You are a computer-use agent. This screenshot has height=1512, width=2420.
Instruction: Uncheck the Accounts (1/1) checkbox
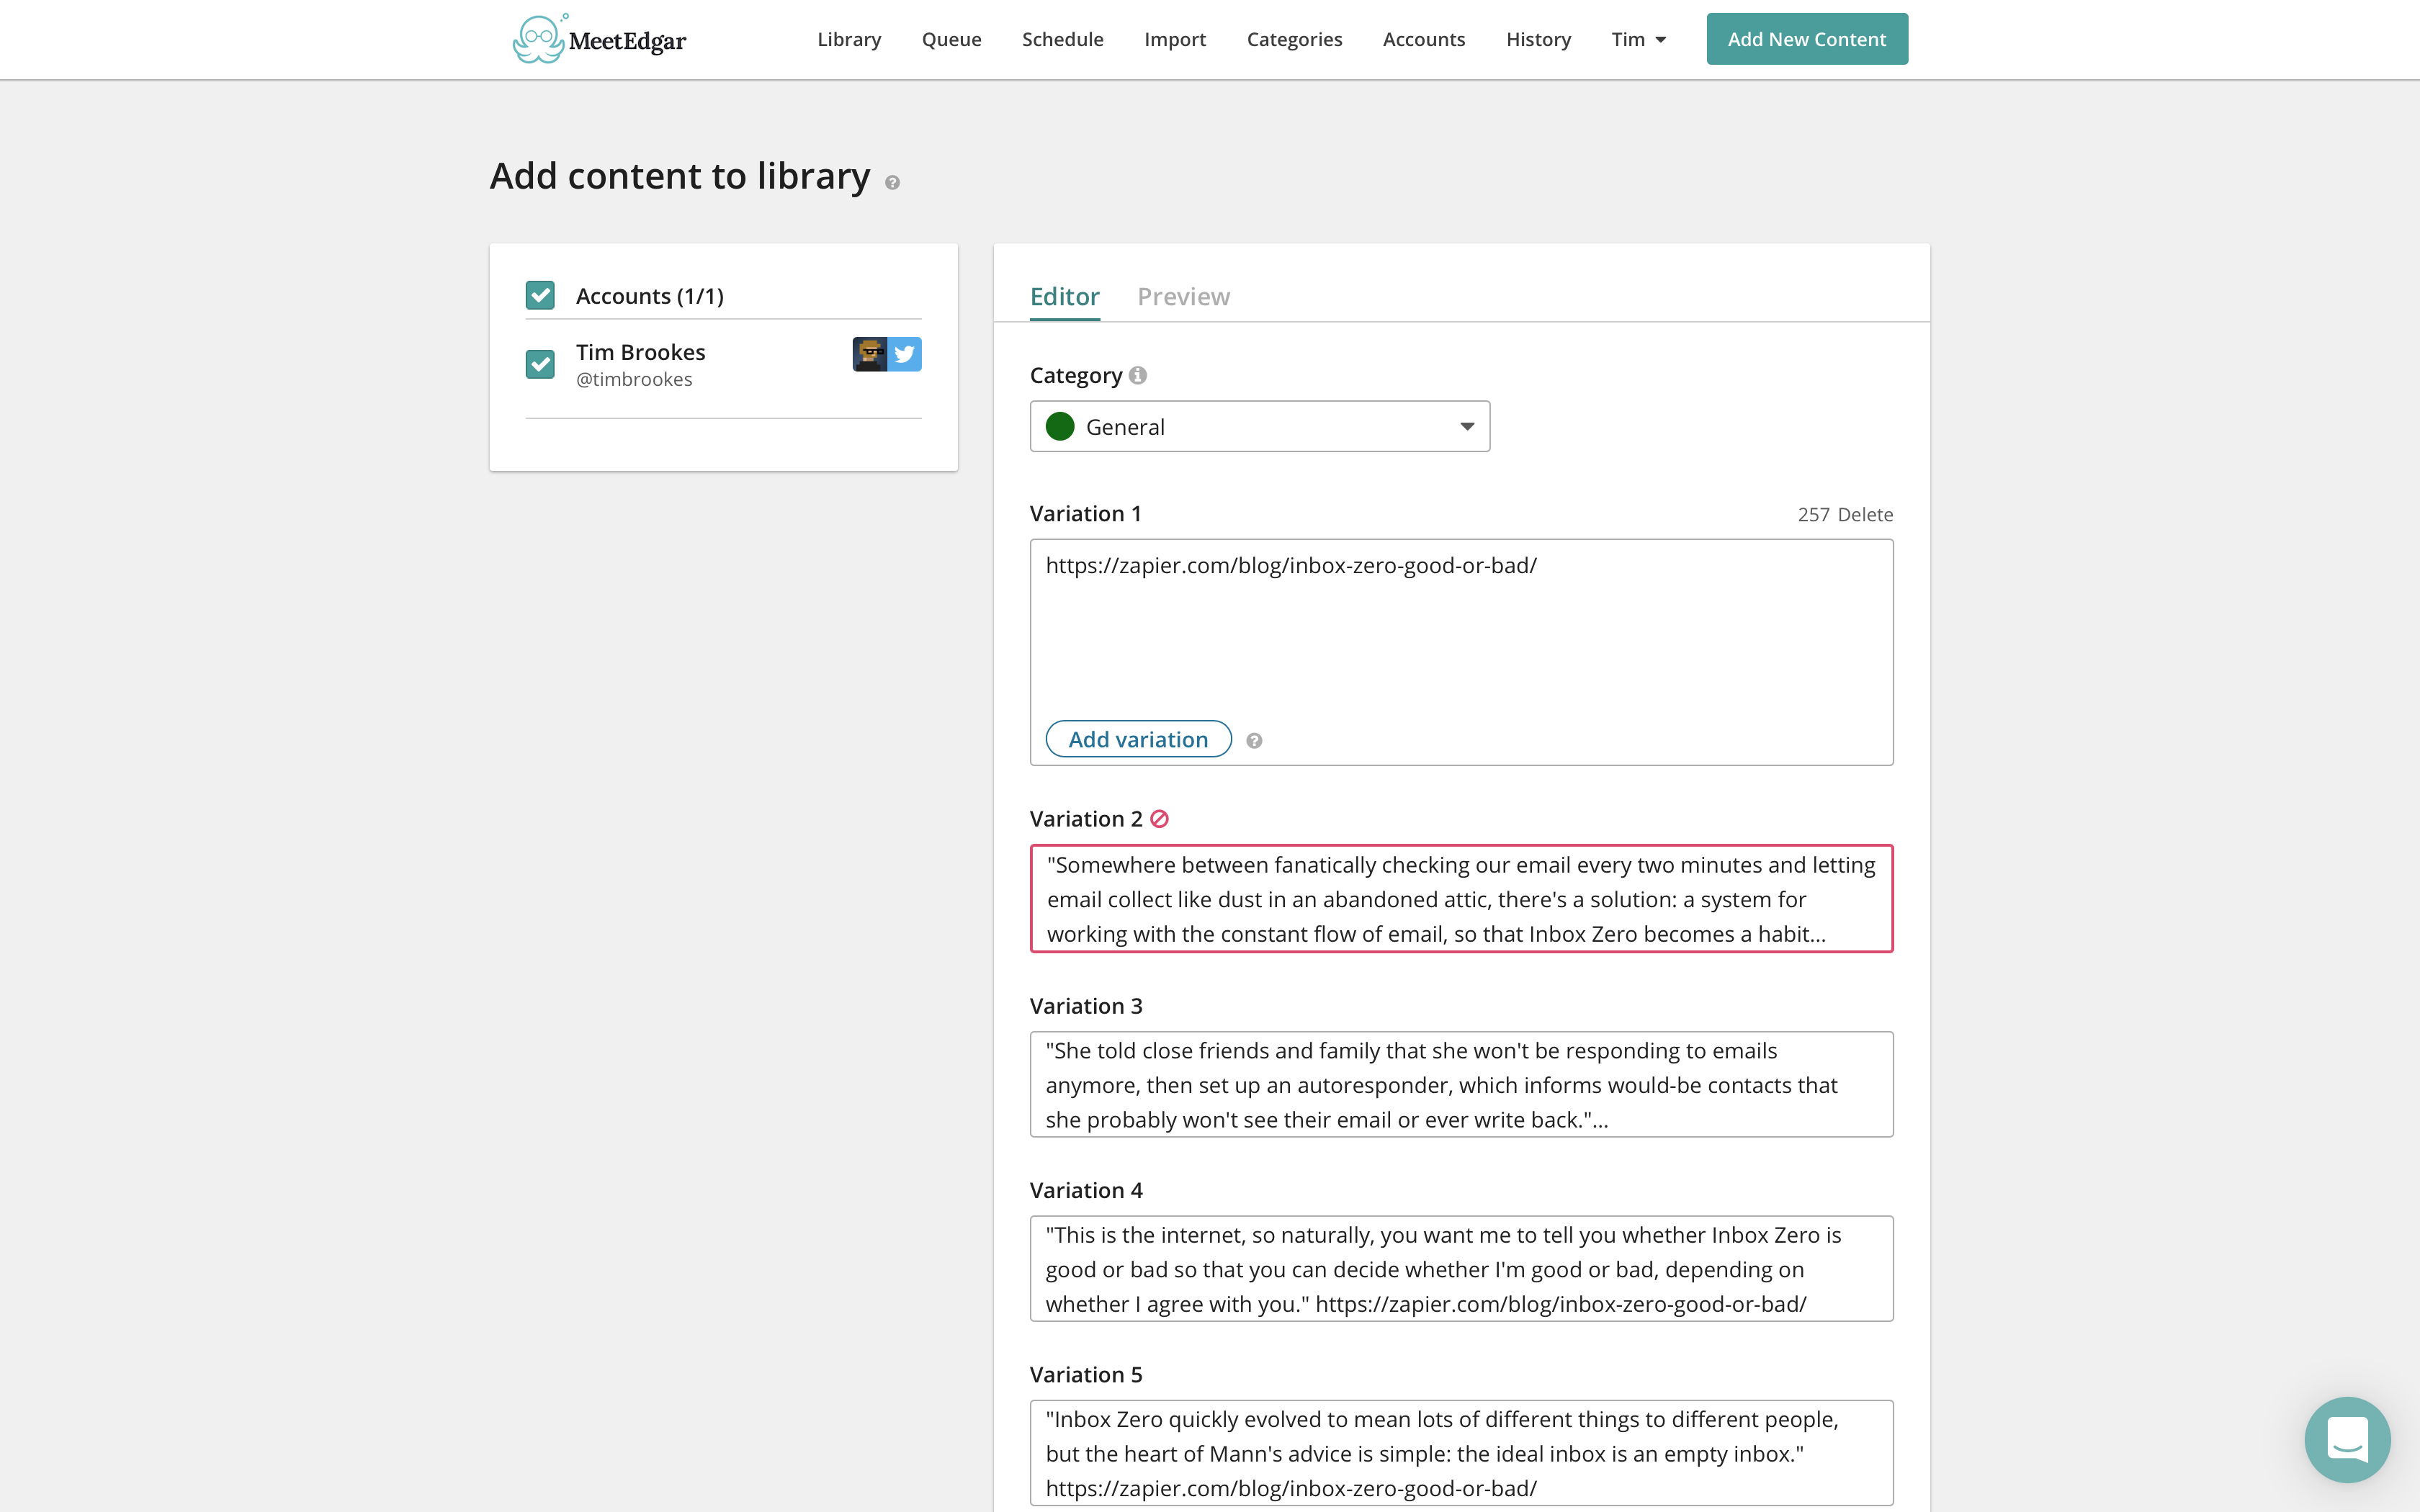point(540,295)
